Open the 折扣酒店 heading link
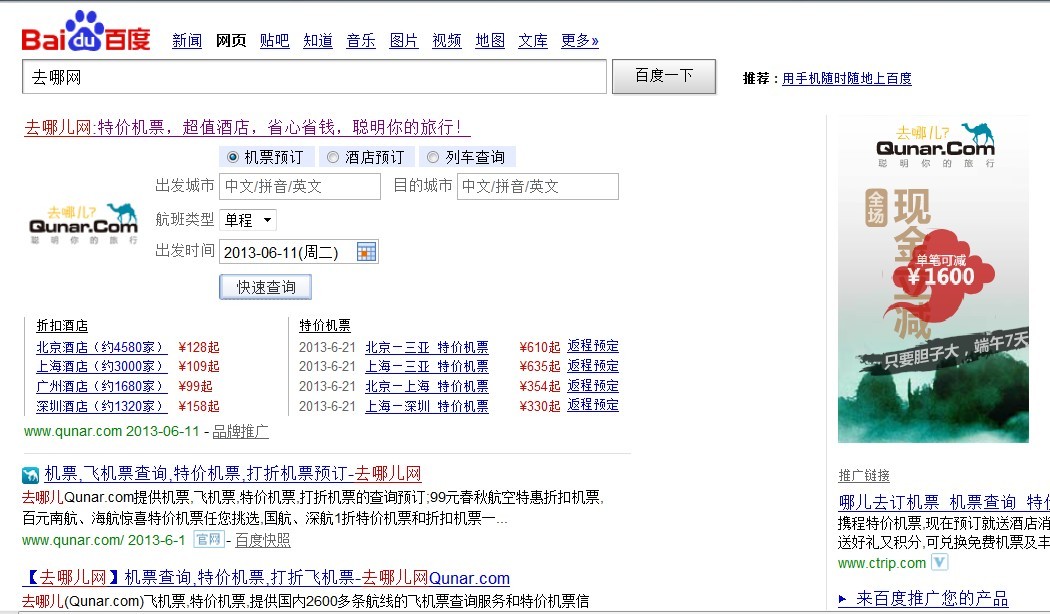Screen dimensions: 1050x614 pos(62,326)
